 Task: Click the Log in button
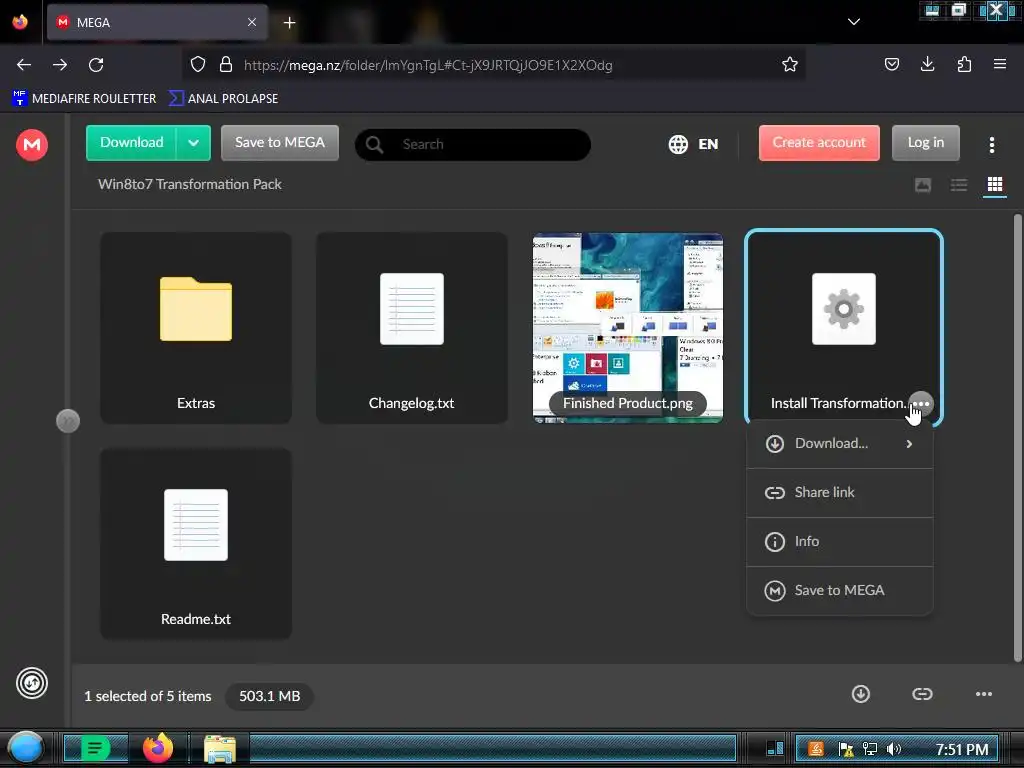point(925,142)
